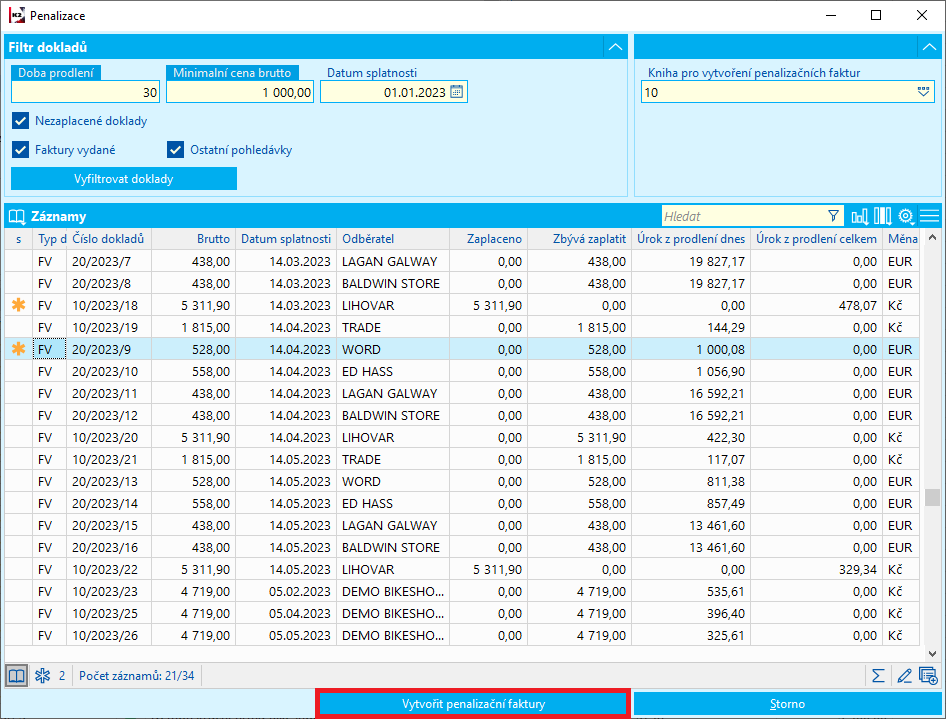Image resolution: width=946 pixels, height=719 pixels.
Task: Open the chart icon in Záznamy toolbar
Action: pyautogui.click(x=859, y=216)
